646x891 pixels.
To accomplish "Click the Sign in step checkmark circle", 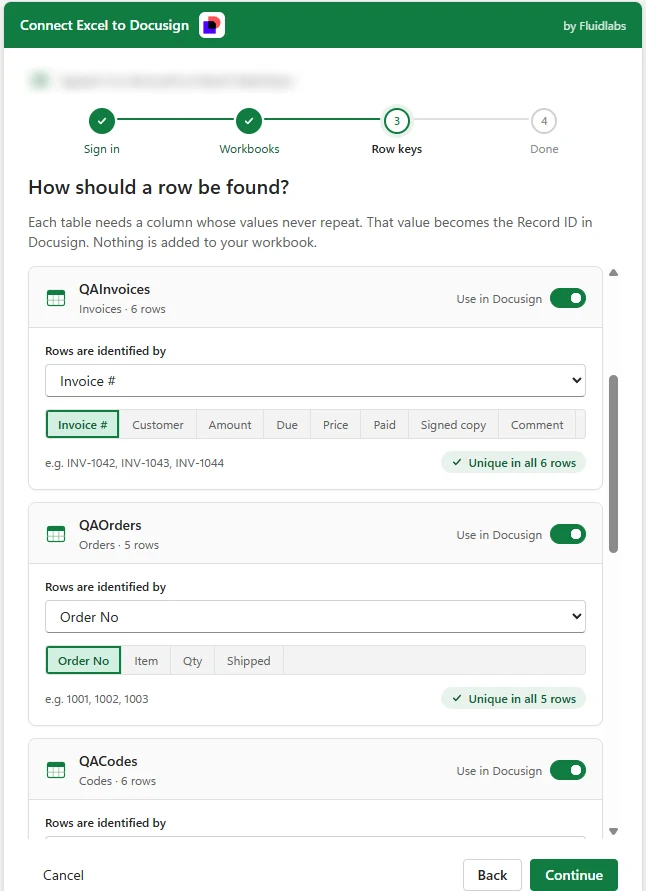I will [x=102, y=120].
